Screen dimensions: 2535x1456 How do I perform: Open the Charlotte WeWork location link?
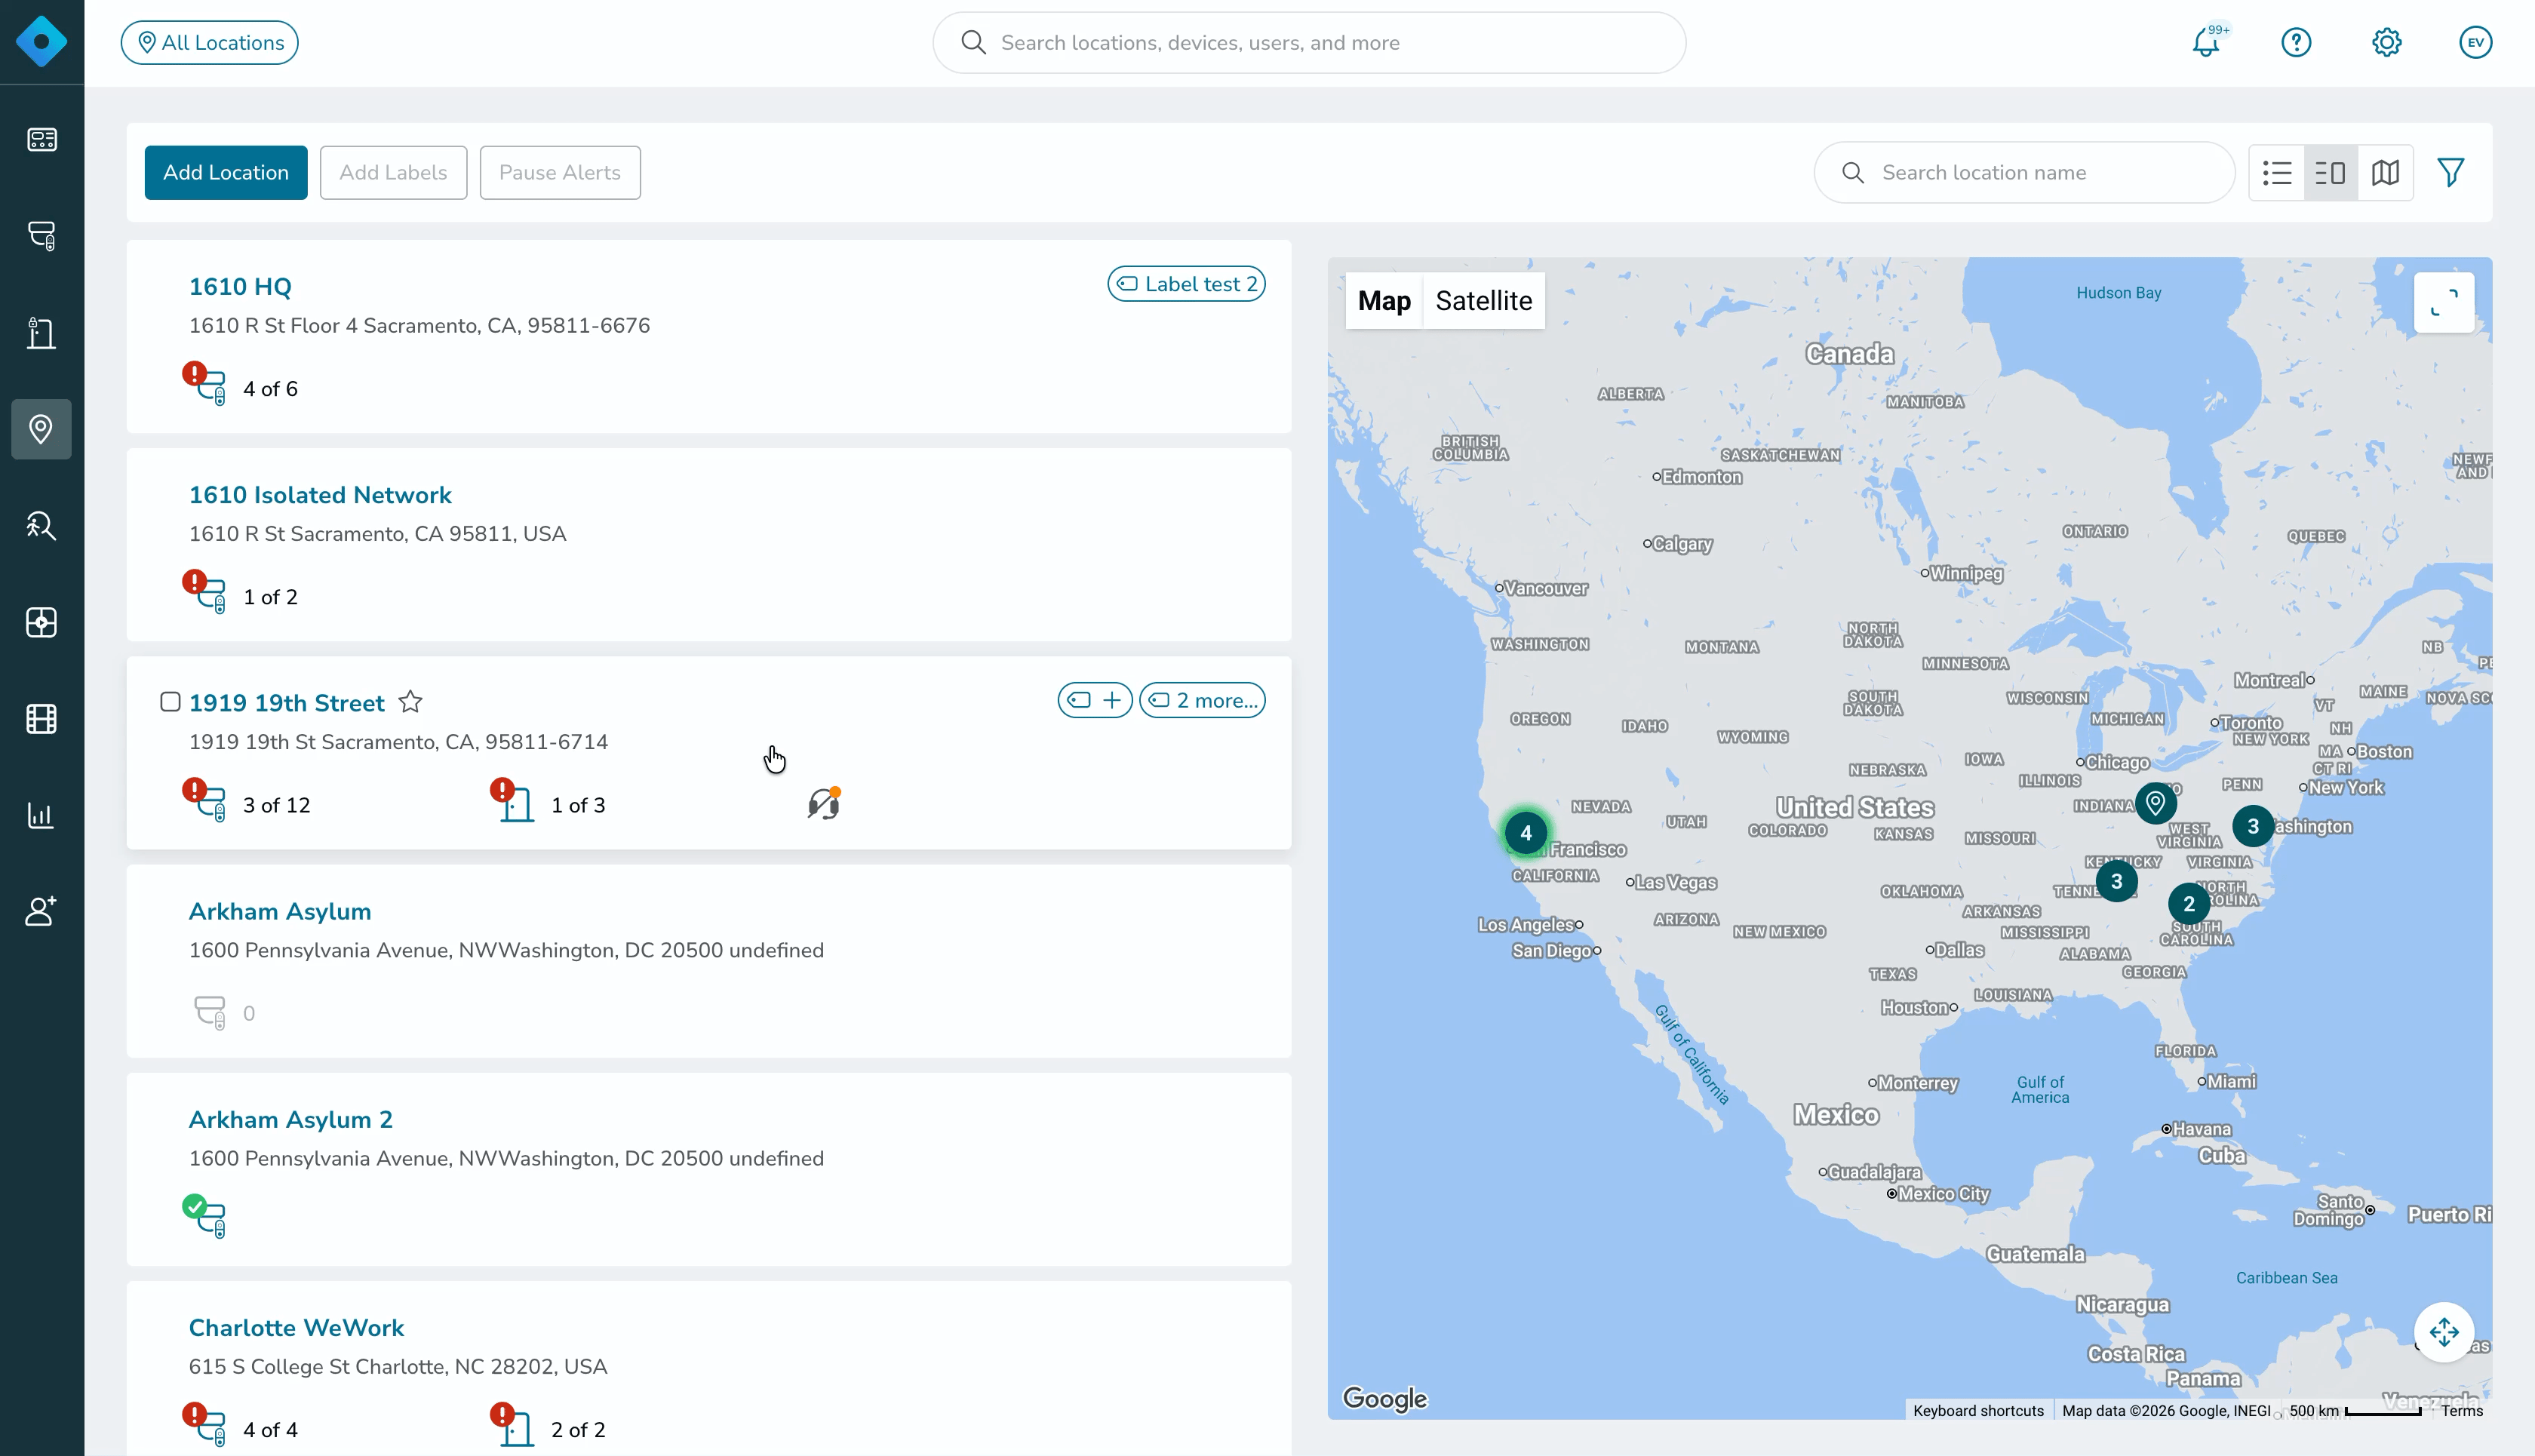(296, 1327)
